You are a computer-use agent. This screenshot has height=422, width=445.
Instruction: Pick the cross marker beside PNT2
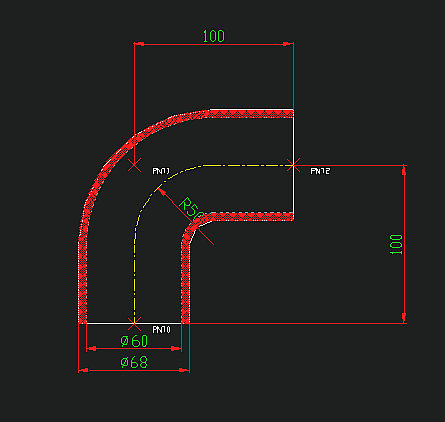(x=293, y=165)
